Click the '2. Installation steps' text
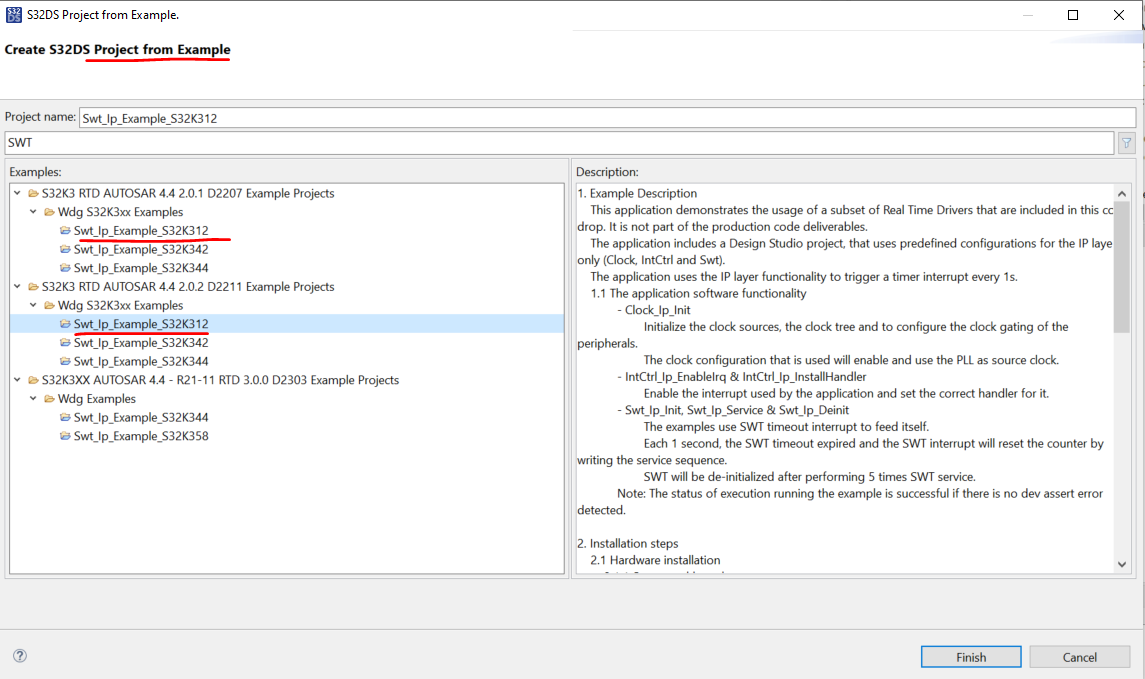Viewport: 1145px width, 679px height. click(627, 544)
